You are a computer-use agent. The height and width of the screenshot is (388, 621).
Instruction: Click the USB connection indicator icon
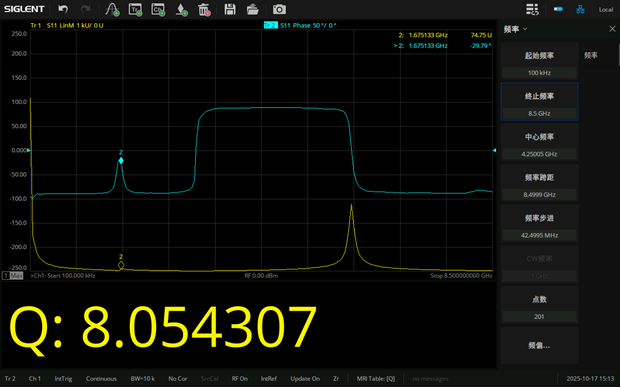[x=558, y=9]
